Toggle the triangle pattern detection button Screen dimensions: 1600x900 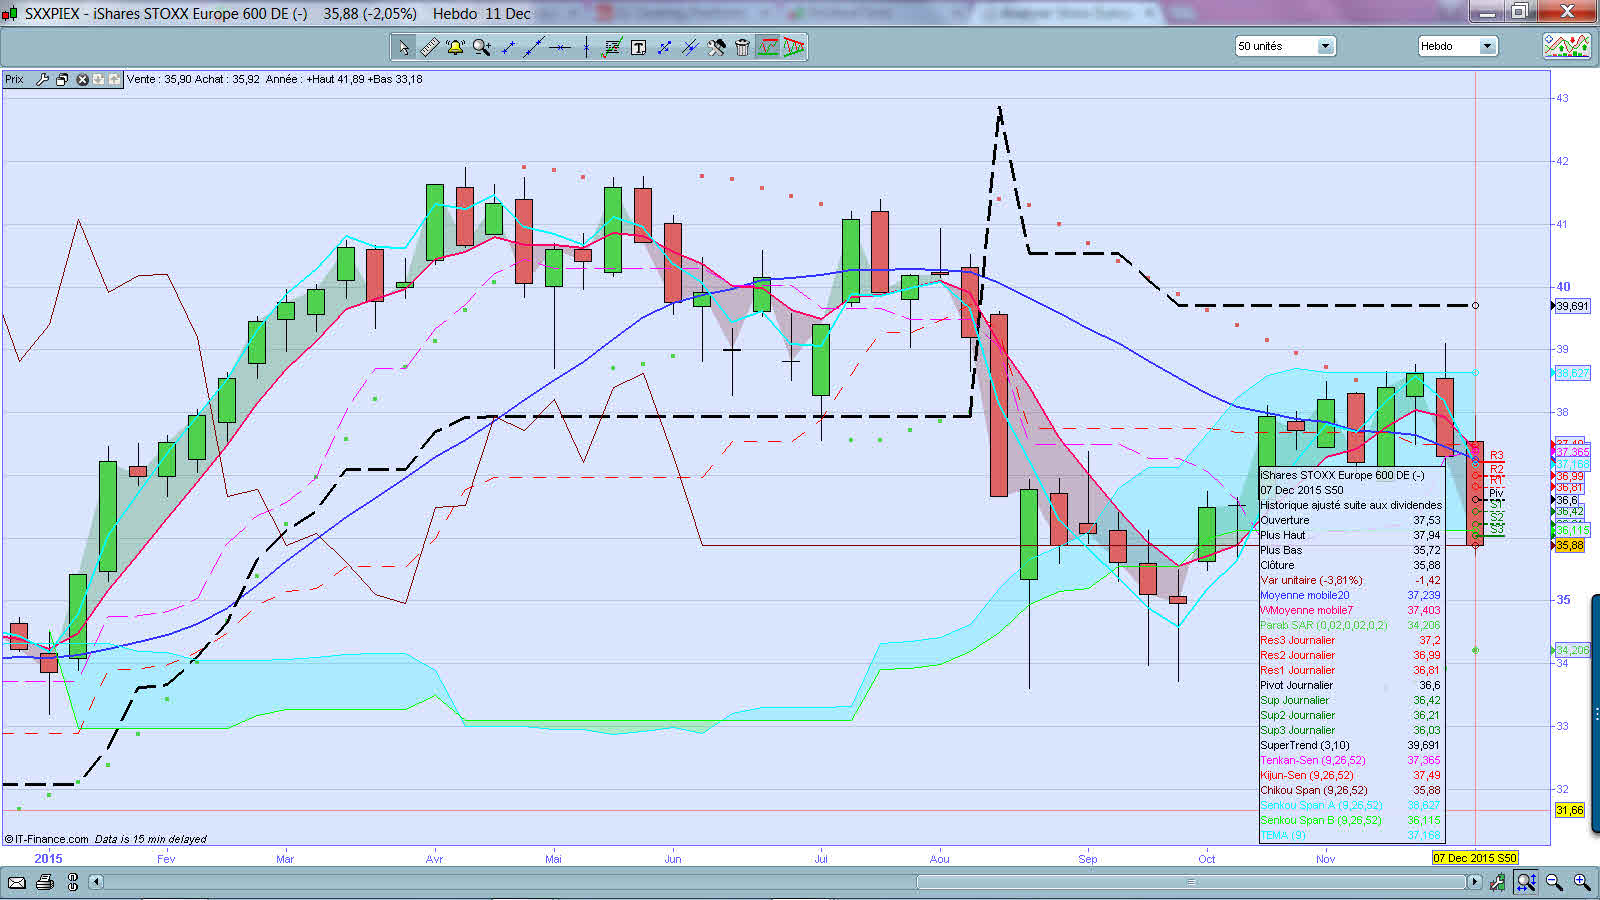click(x=794, y=47)
